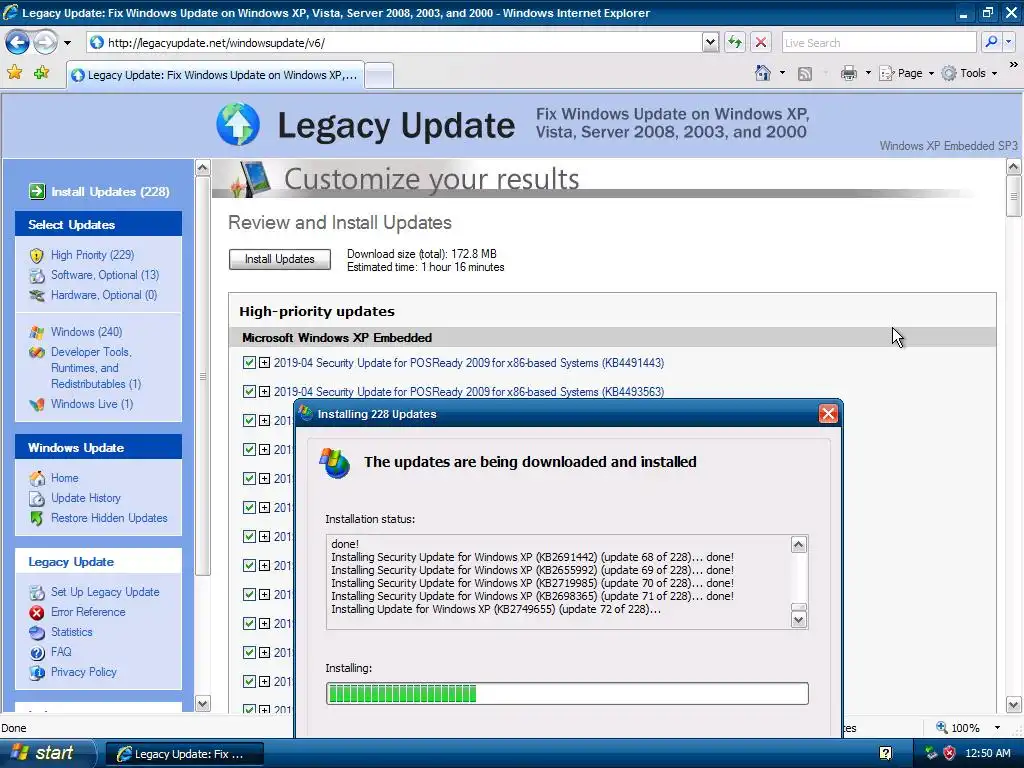Open the Print dropdown arrow
The width and height of the screenshot is (1024, 768).
[x=868, y=73]
